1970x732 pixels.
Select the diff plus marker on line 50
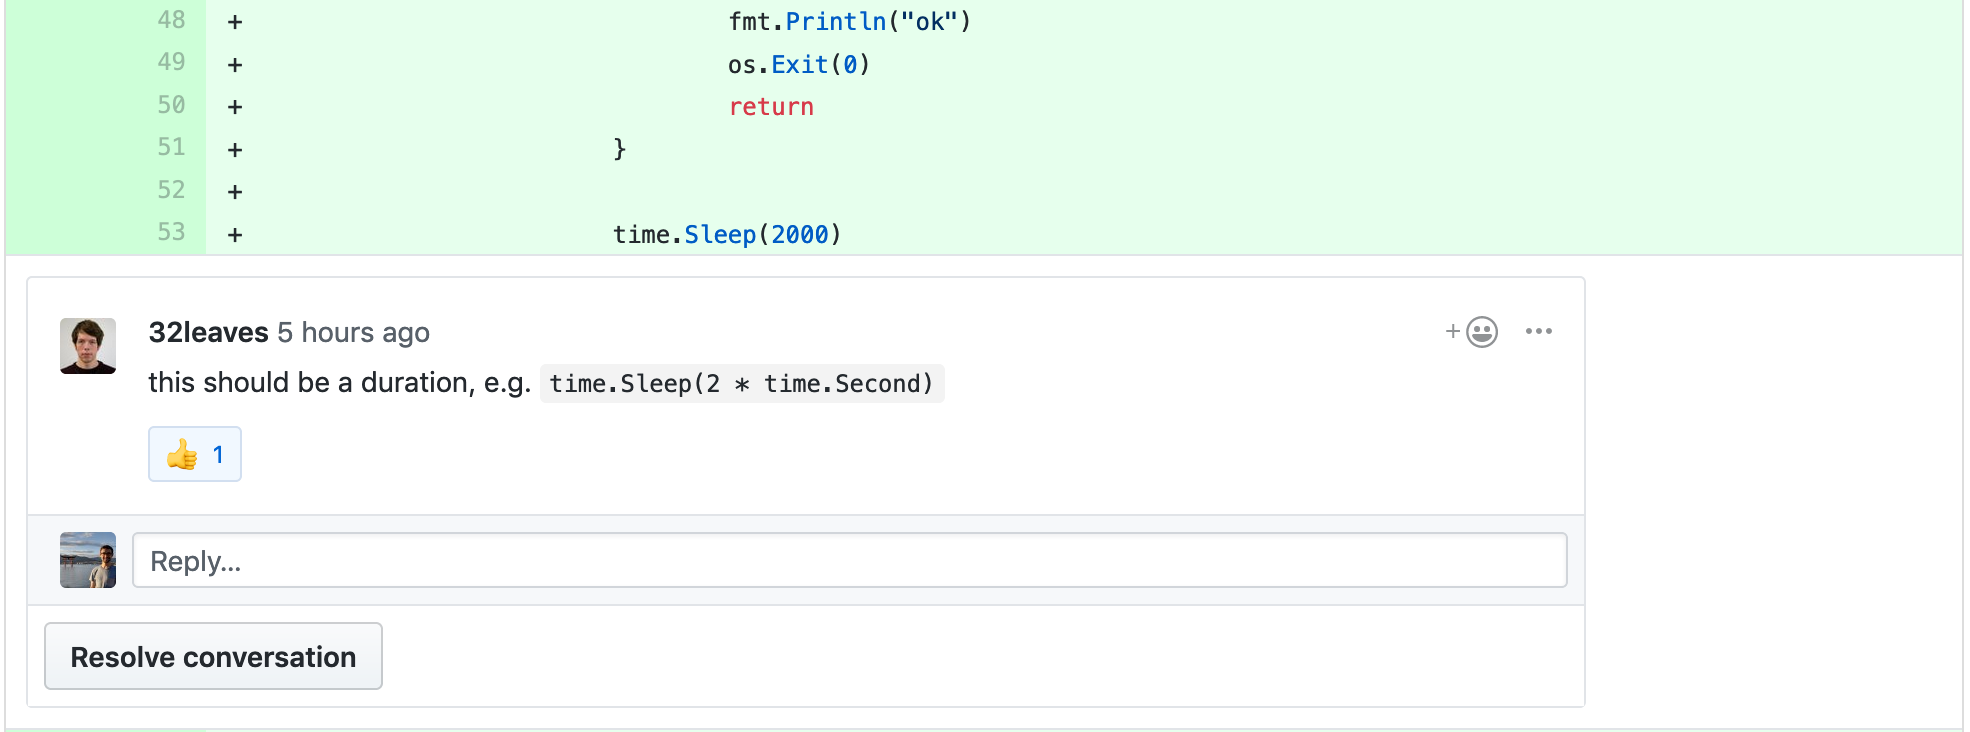click(x=235, y=105)
